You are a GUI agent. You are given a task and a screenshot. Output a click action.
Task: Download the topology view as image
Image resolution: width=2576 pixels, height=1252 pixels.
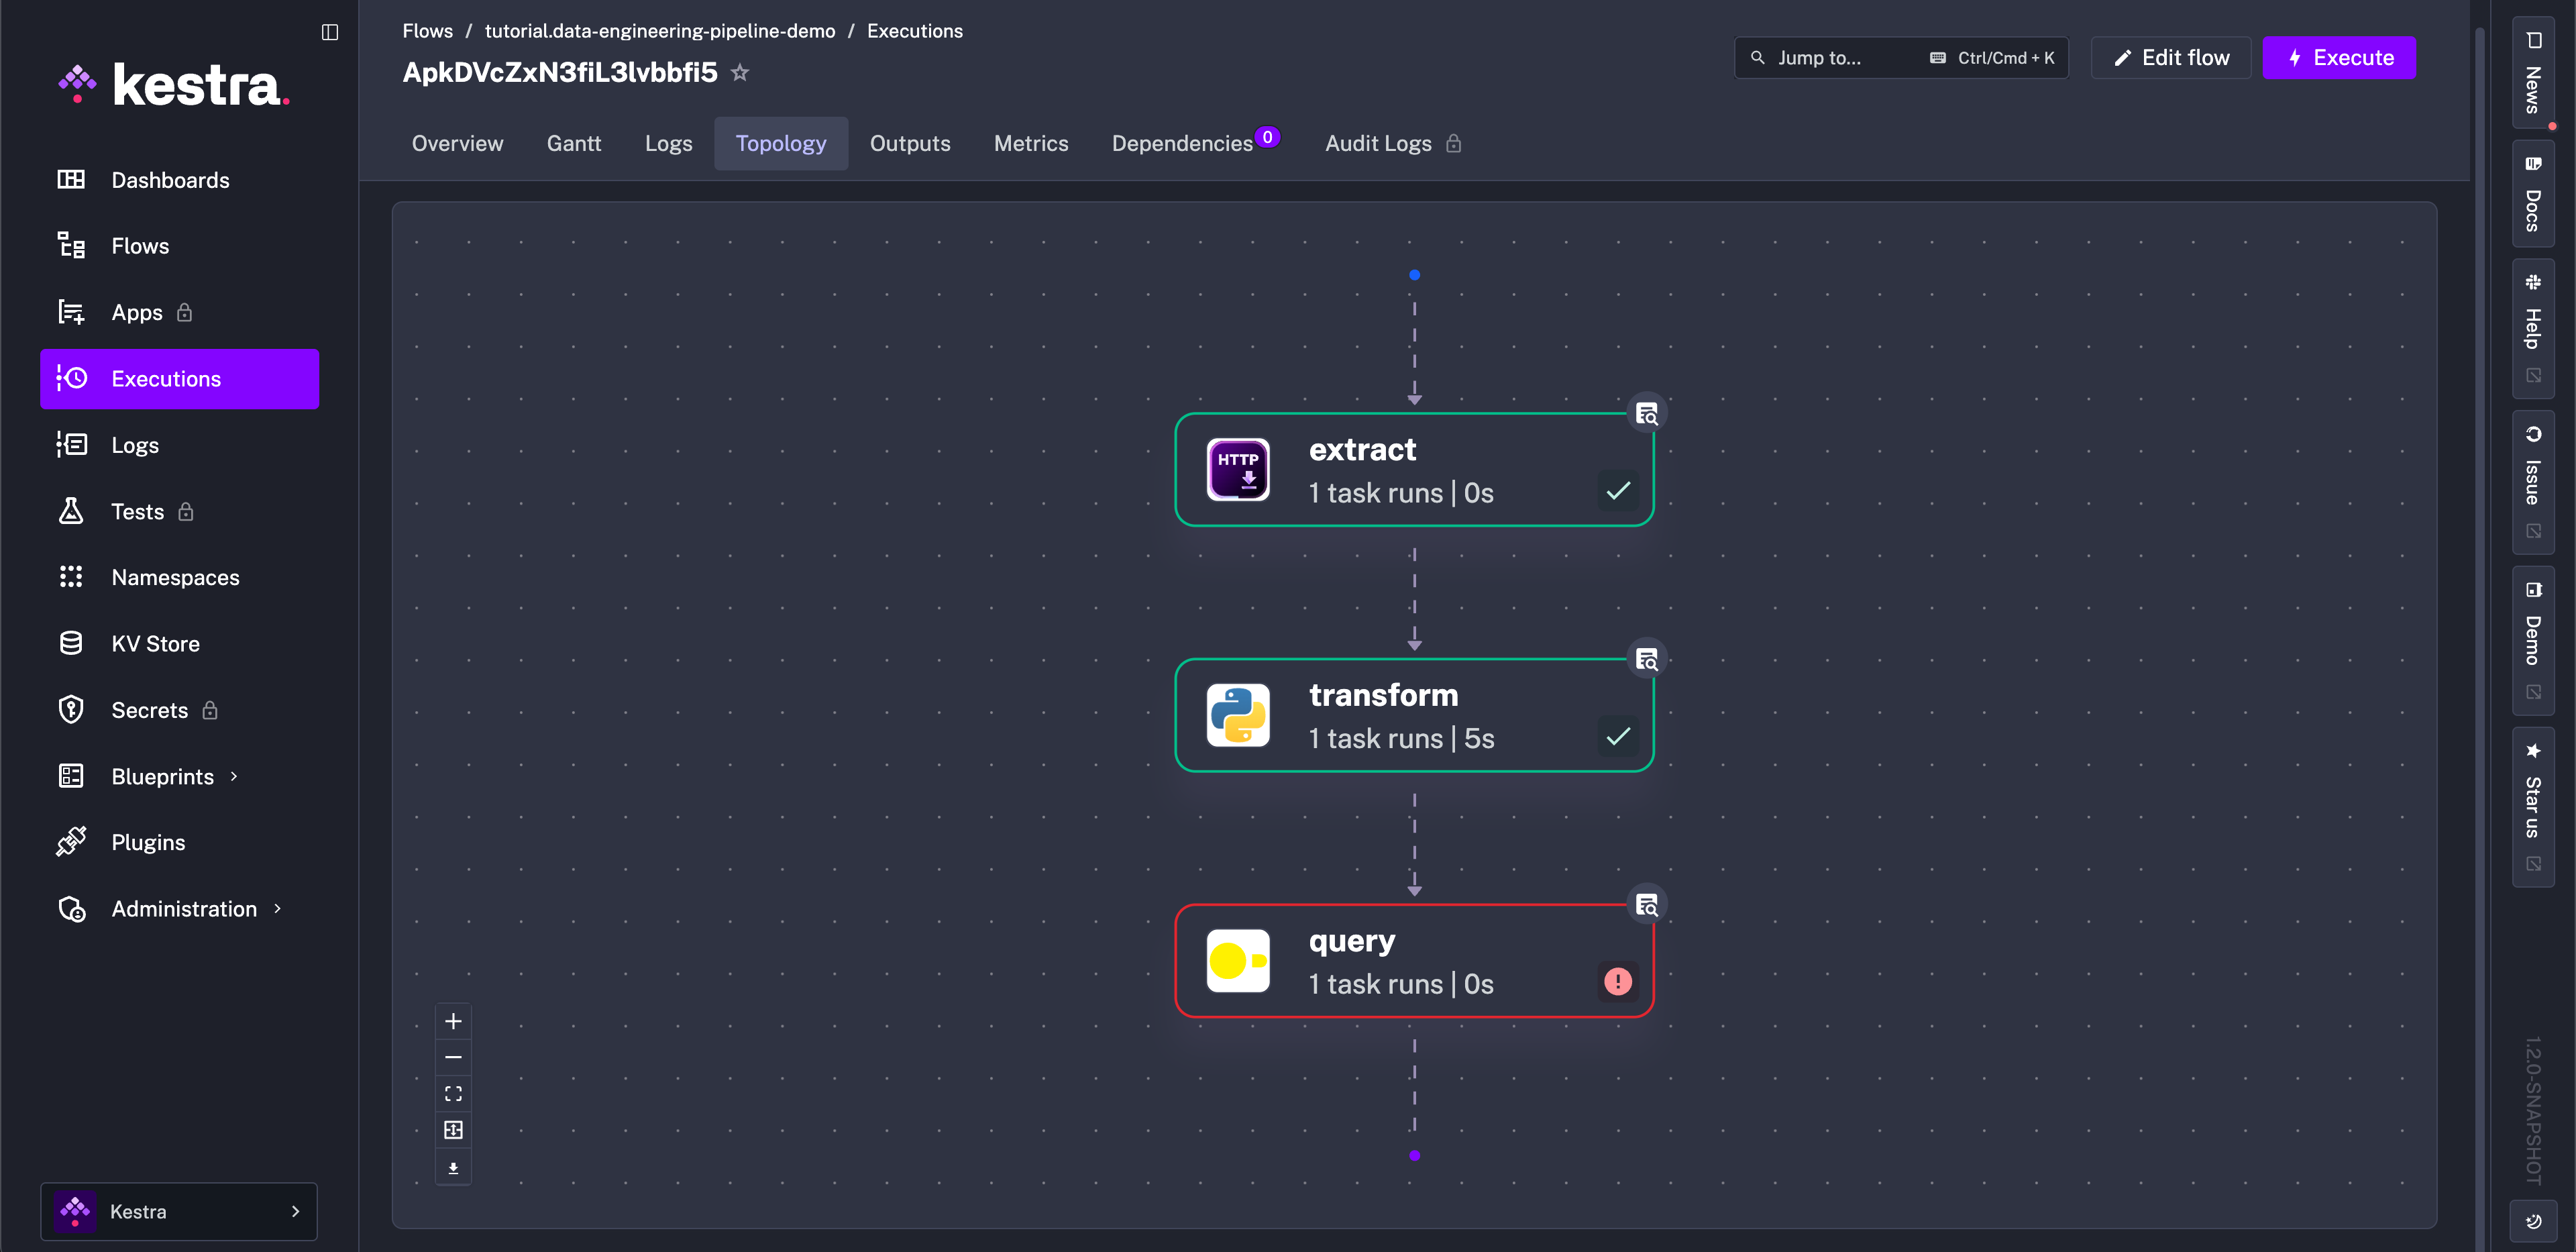(x=453, y=1166)
